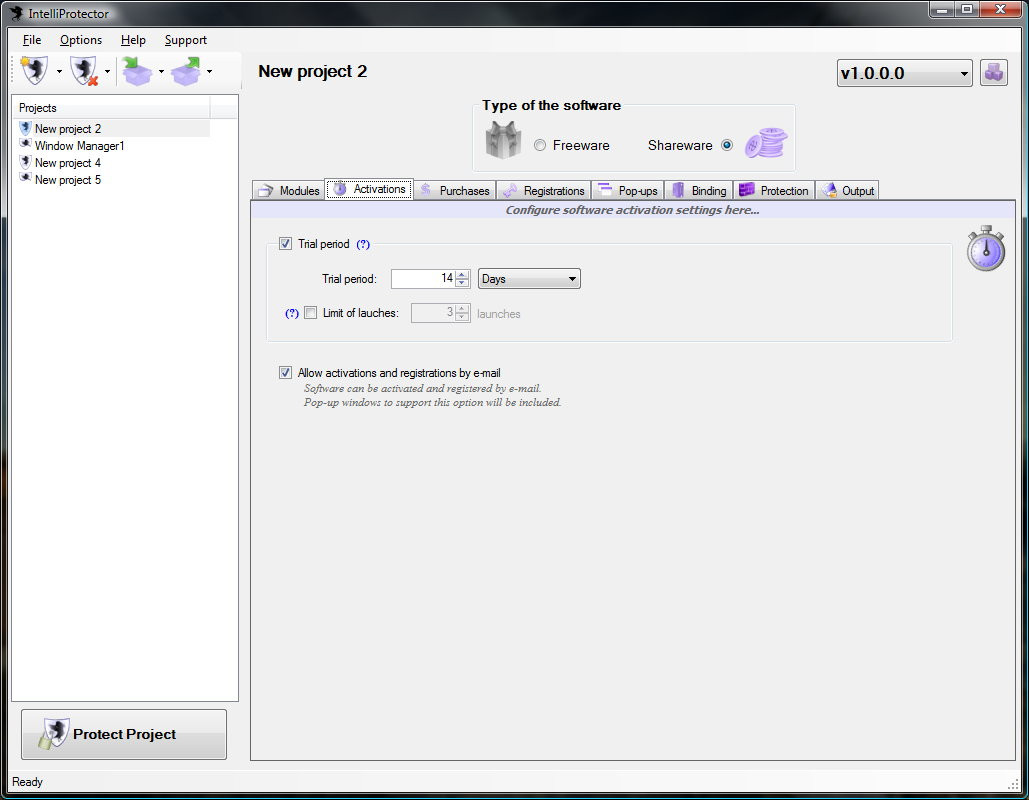Close the IntelliProtector window
The height and width of the screenshot is (800, 1029).
tap(1001, 9)
